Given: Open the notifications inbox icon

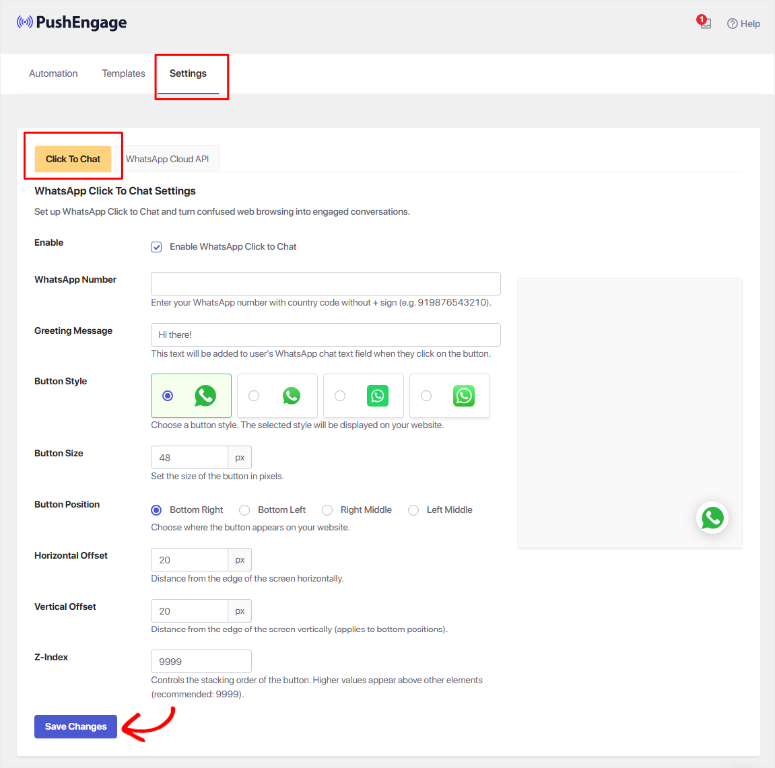Looking at the screenshot, I should (704, 22).
